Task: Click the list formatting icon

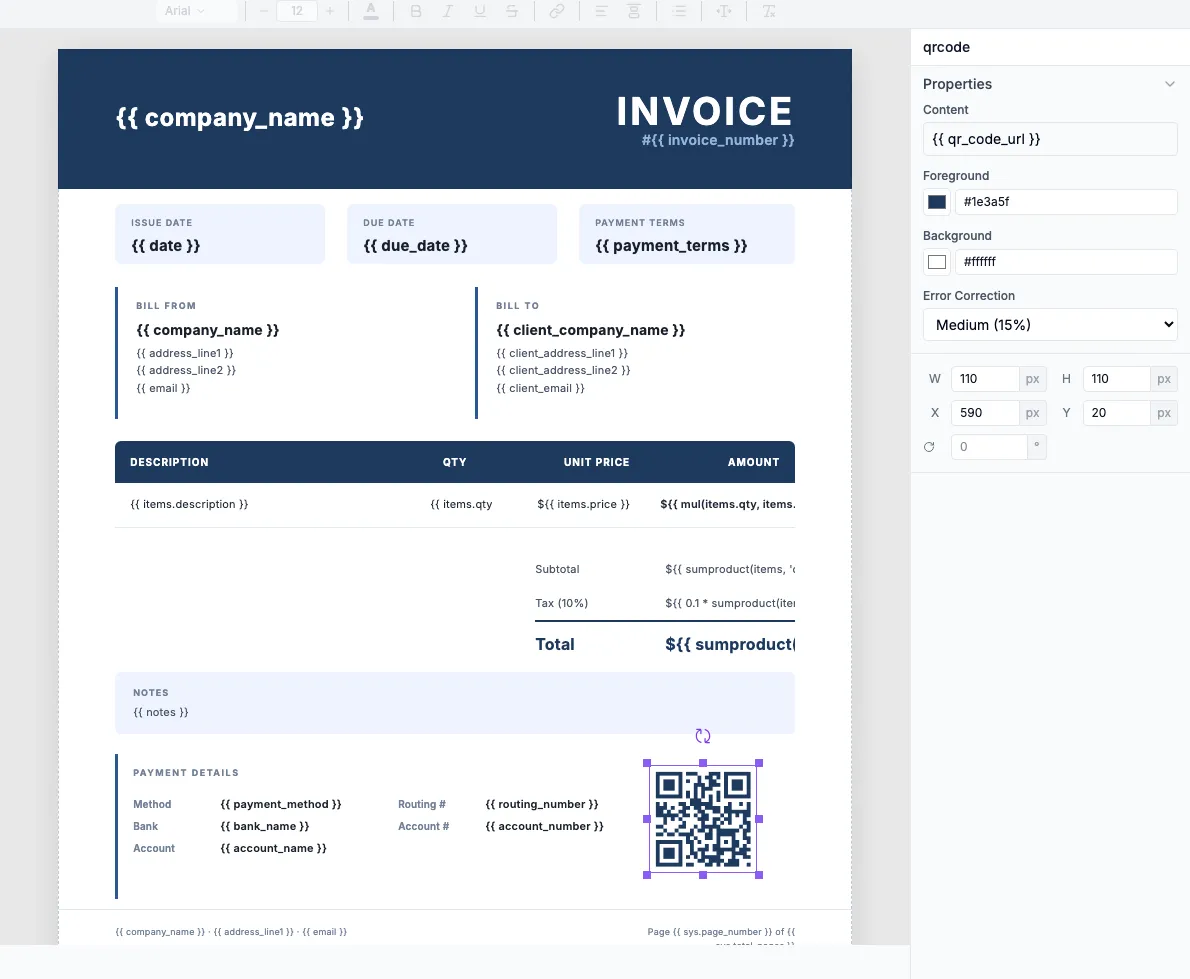Action: [x=680, y=11]
